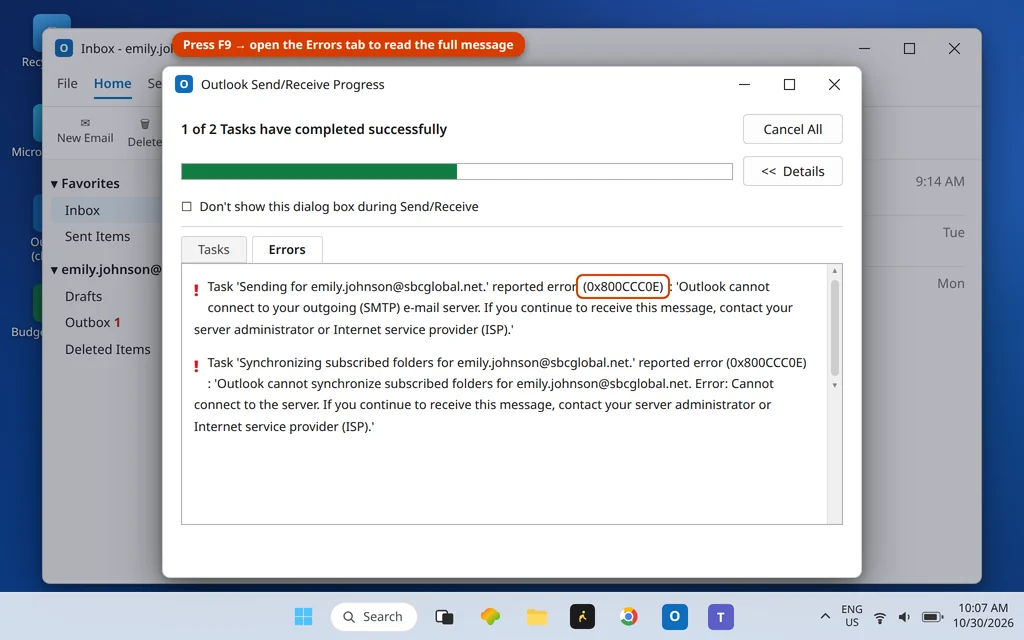Close the Outlook Inbox window

954,48
